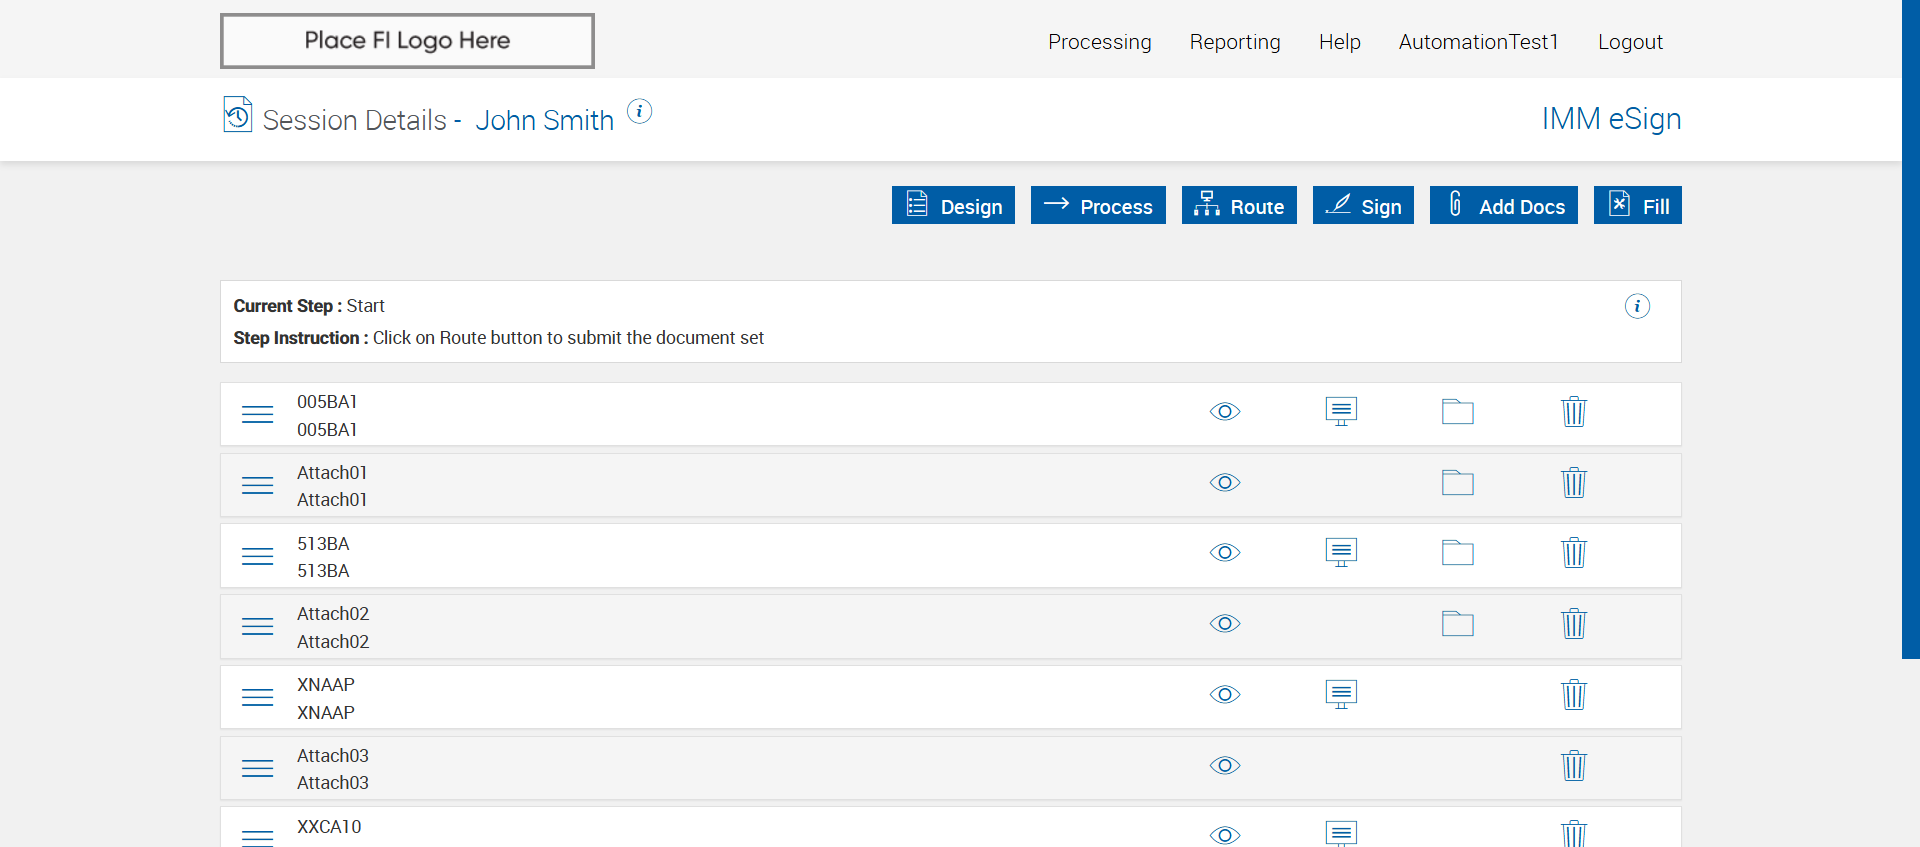Open the Current Step info icon
The height and width of the screenshot is (847, 1920).
point(1636,306)
